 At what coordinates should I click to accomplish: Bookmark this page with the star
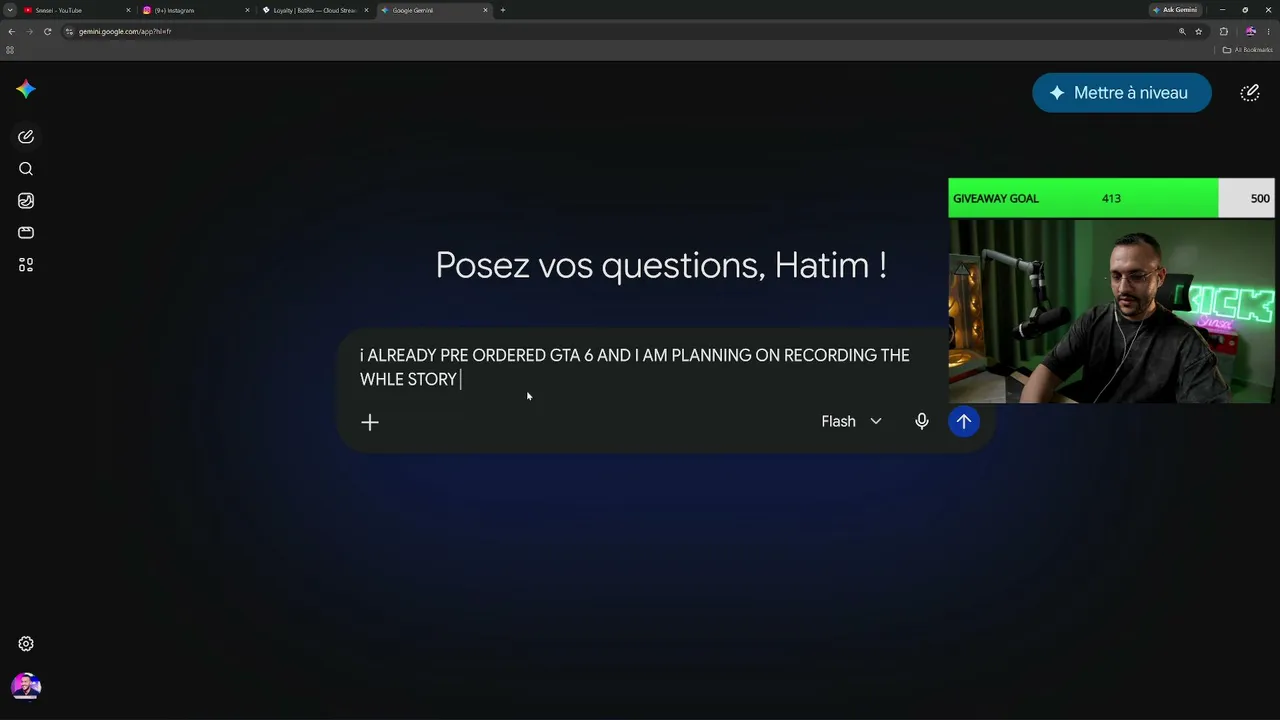point(1199,31)
